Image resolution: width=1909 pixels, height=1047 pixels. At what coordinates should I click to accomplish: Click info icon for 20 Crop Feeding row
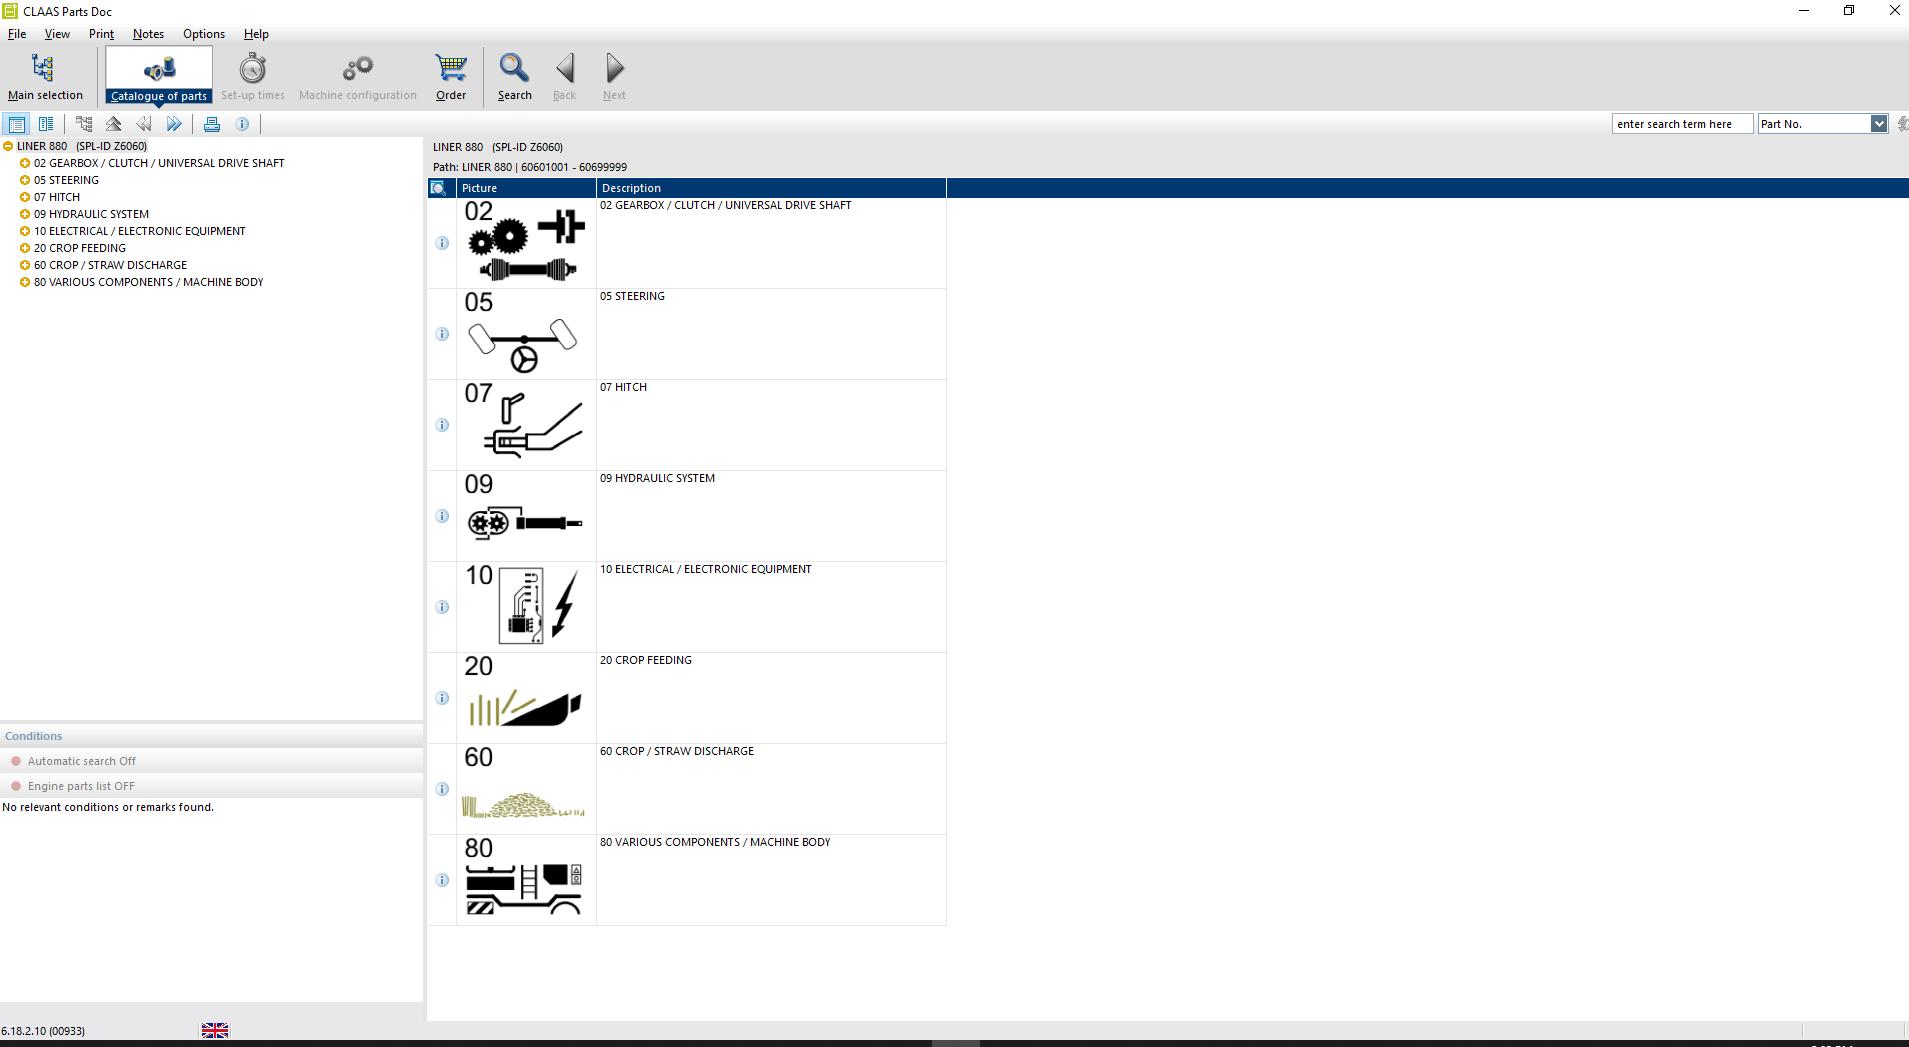coord(442,698)
